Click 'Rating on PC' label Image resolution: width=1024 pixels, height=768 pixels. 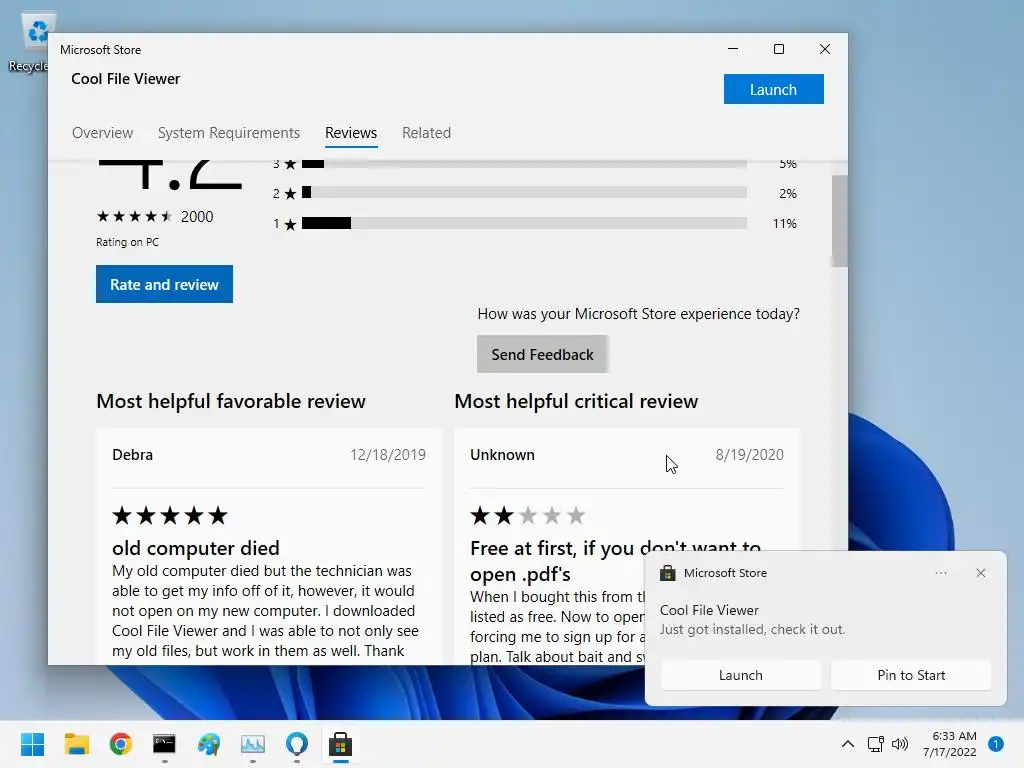point(127,242)
